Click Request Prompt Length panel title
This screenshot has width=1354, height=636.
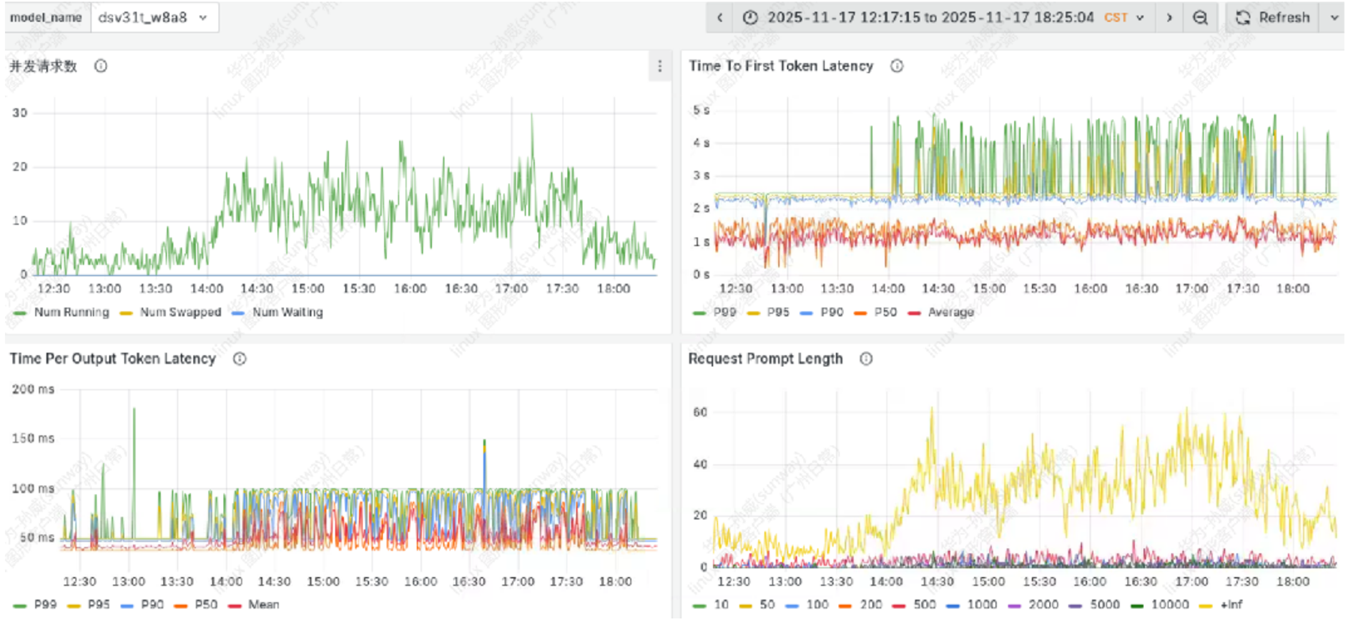pyautogui.click(x=766, y=358)
